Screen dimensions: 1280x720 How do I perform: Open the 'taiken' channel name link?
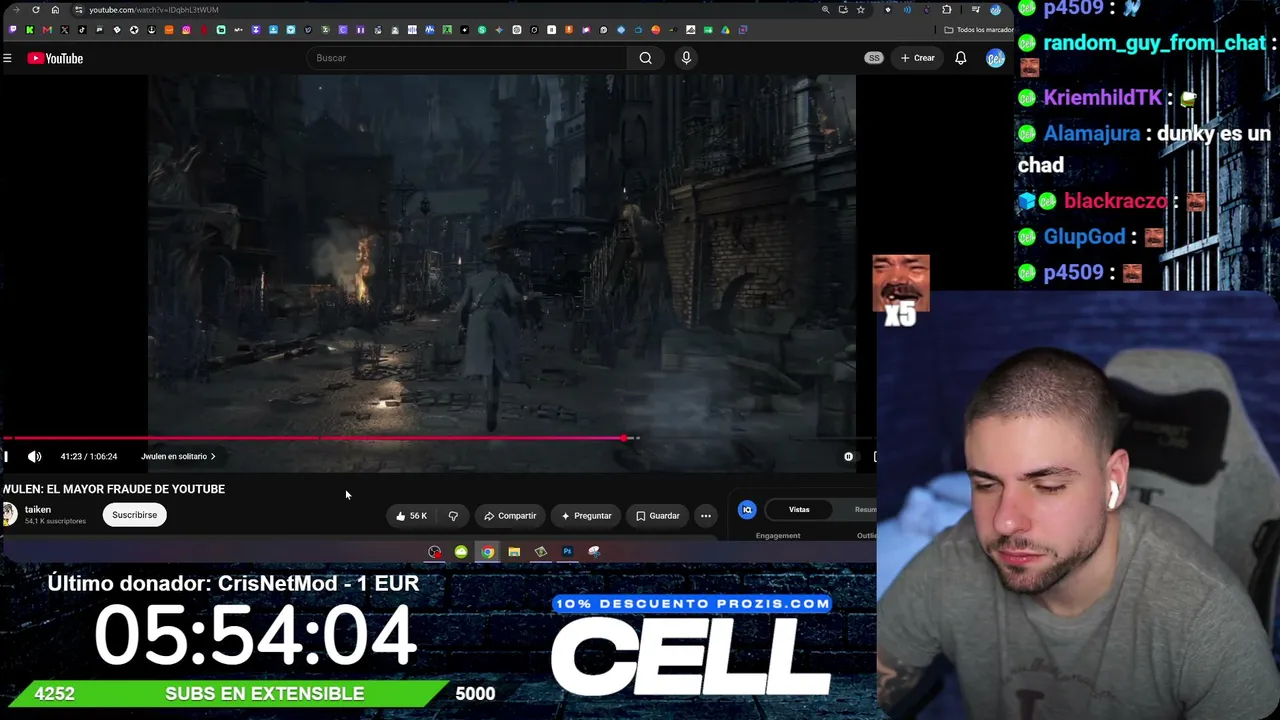pos(38,510)
